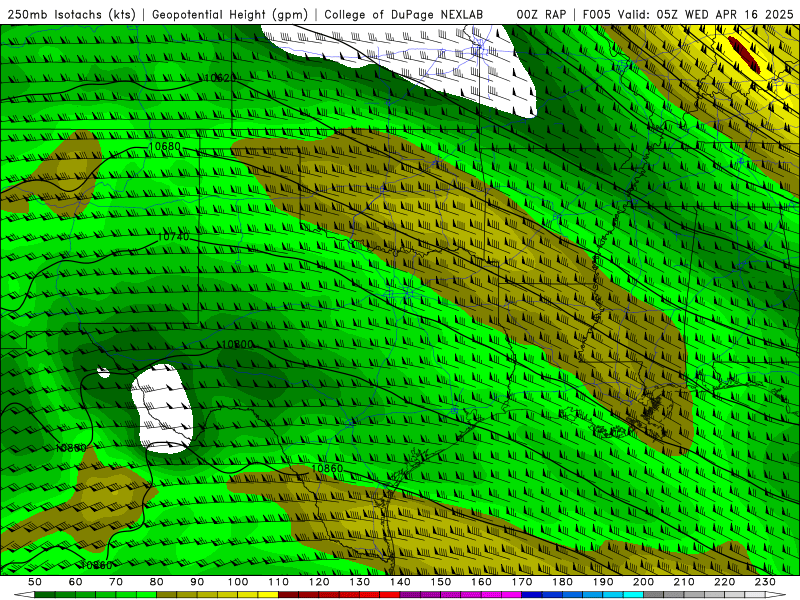Select the brightest green swatch just before 80
The width and height of the screenshot is (800, 600).
tap(146, 595)
